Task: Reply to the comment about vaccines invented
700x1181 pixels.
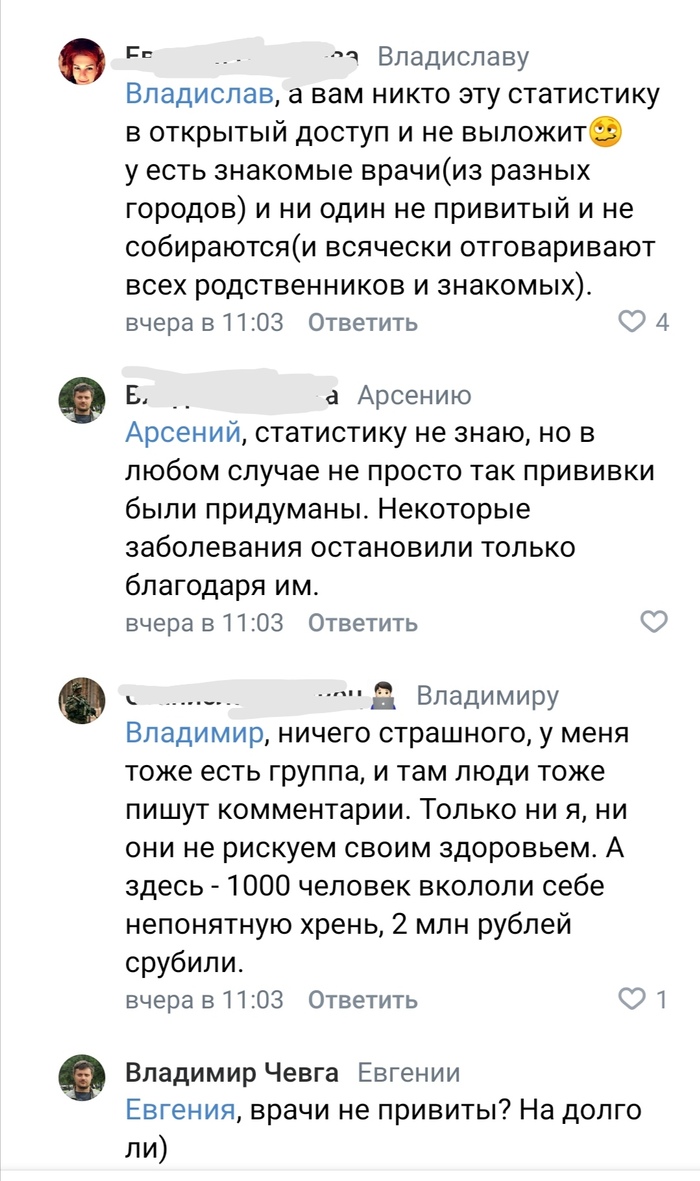Action: (x=362, y=622)
